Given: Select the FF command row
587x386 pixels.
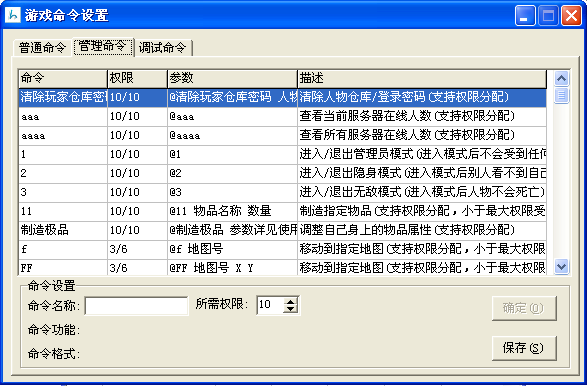Looking at the screenshot, I should 283,268.
